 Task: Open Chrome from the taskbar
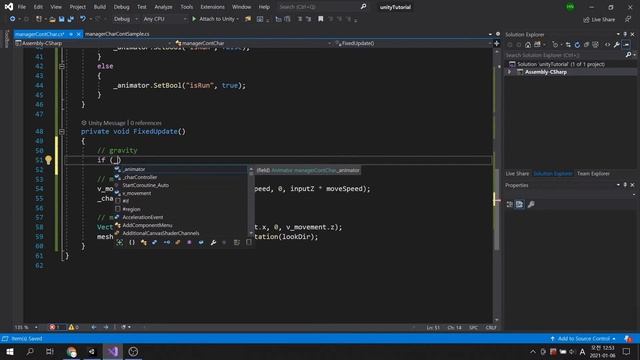[71, 351]
